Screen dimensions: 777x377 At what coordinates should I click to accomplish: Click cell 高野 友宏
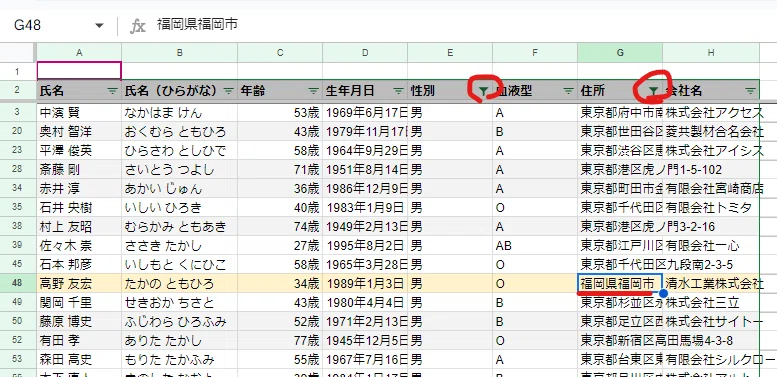(79, 284)
